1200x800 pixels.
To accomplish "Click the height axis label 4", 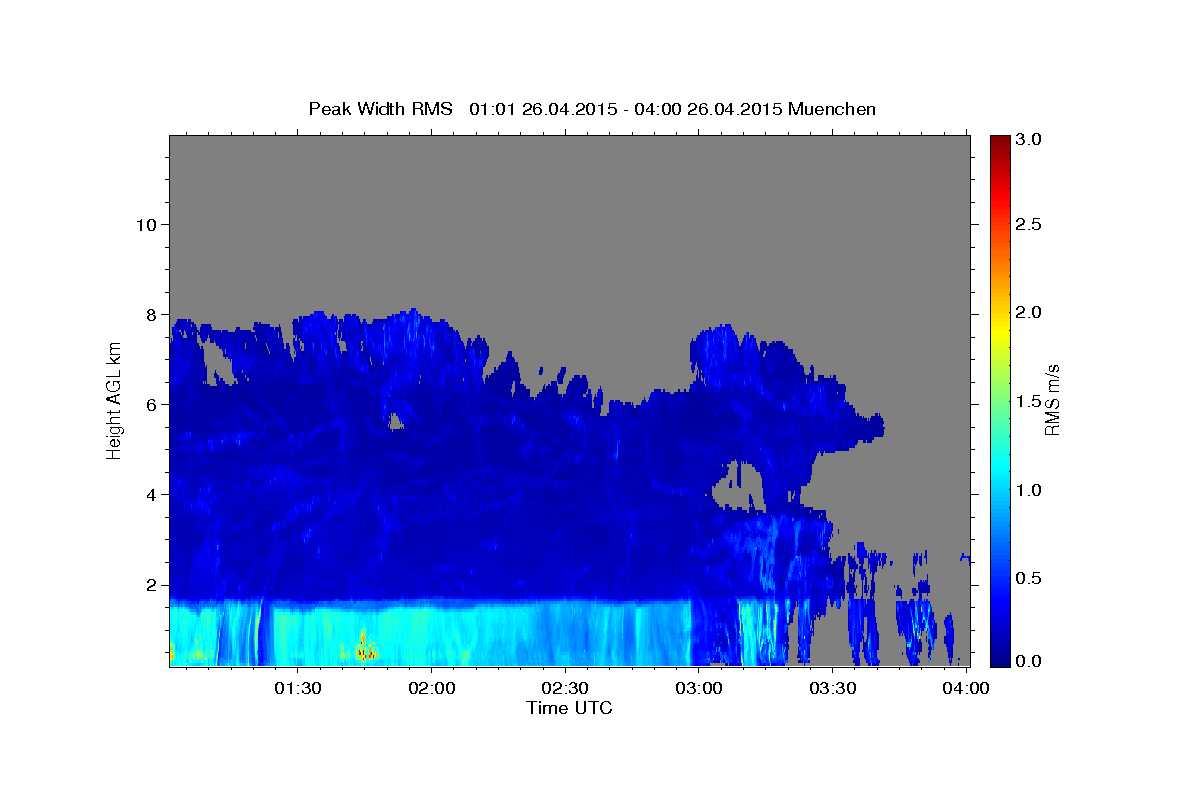I will 151,494.
